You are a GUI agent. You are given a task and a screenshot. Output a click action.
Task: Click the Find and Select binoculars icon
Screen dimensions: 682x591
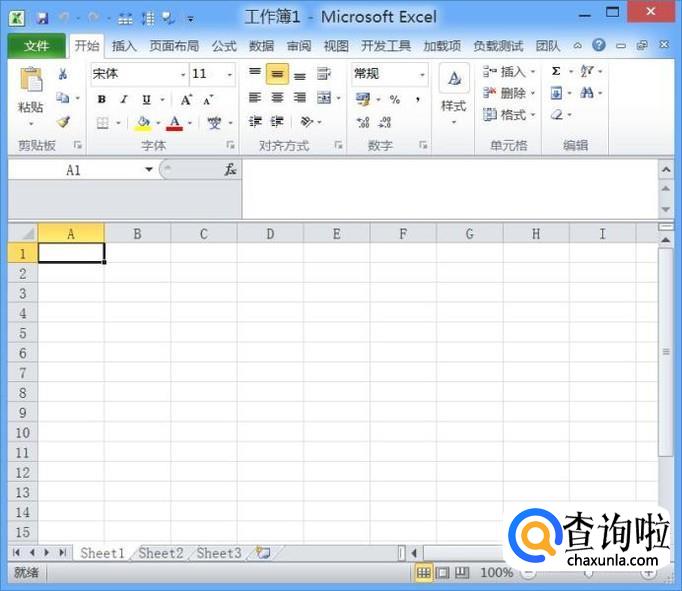[587, 93]
